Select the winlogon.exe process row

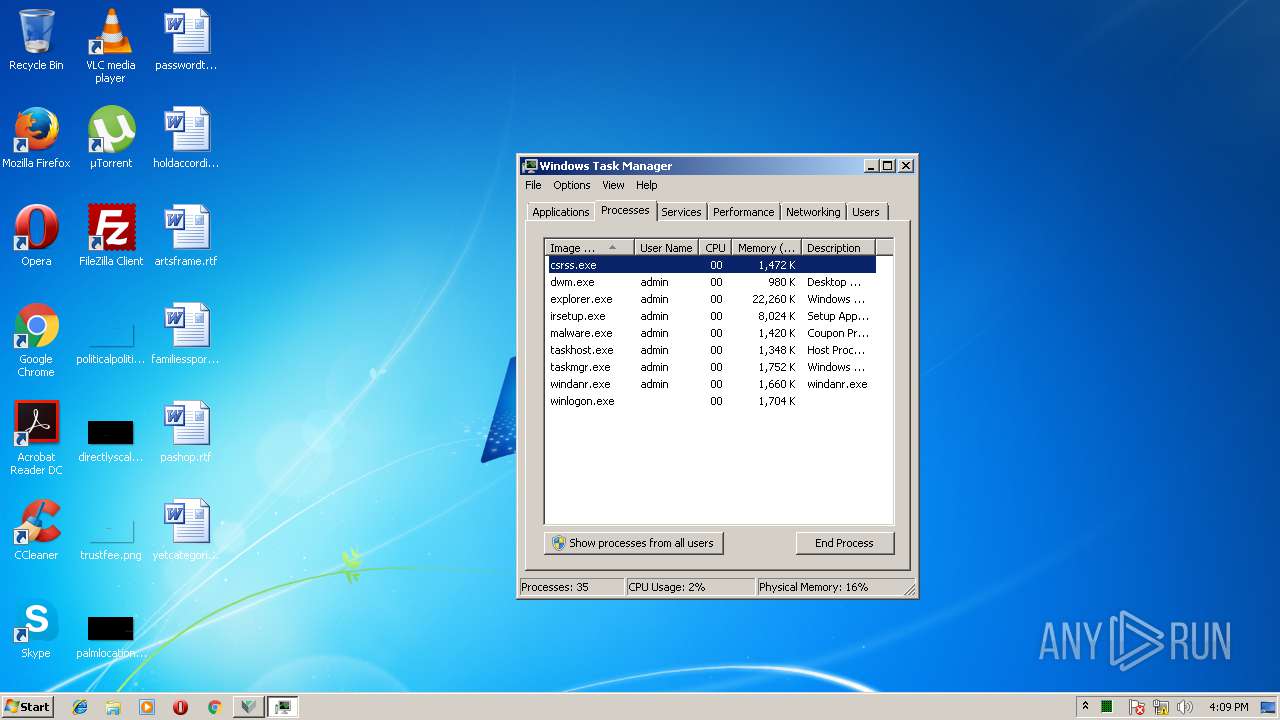(711, 401)
